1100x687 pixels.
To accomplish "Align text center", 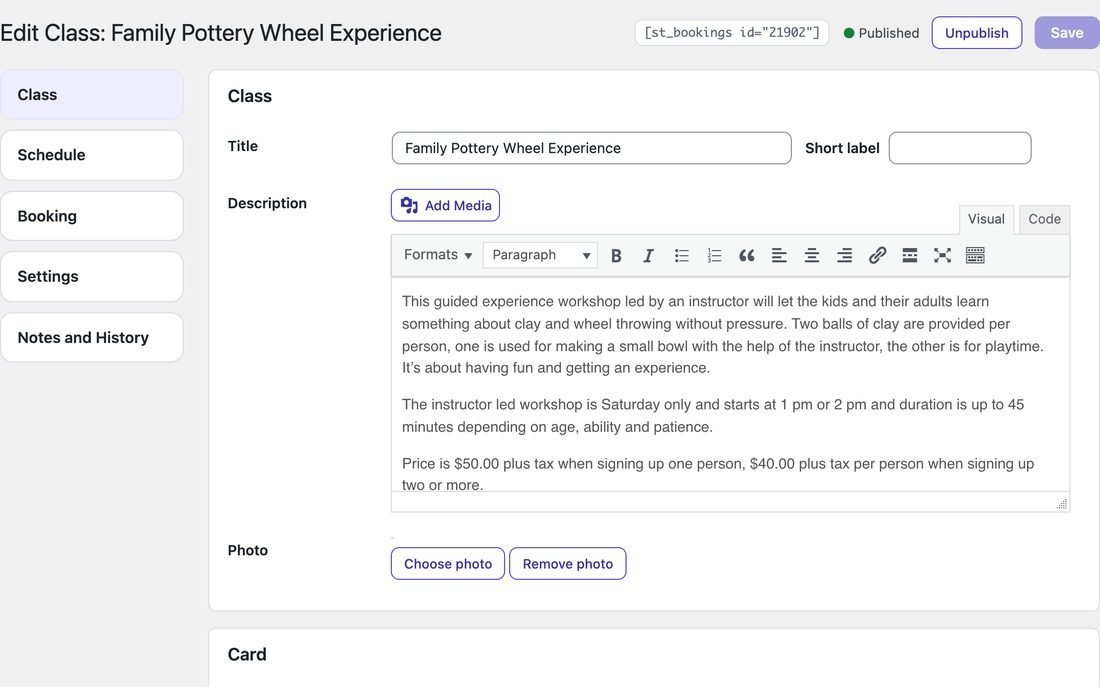I will [812, 255].
